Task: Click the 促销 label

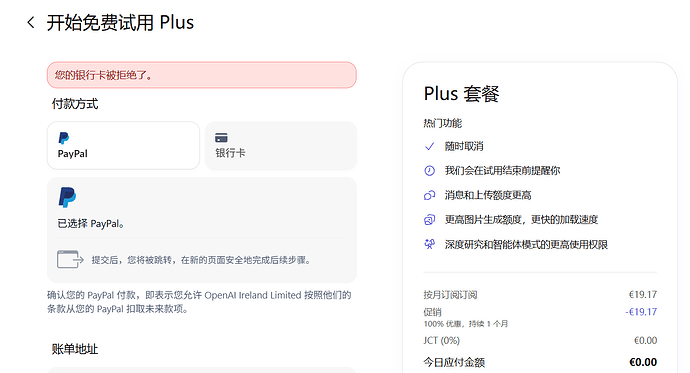Action: pyautogui.click(x=432, y=312)
